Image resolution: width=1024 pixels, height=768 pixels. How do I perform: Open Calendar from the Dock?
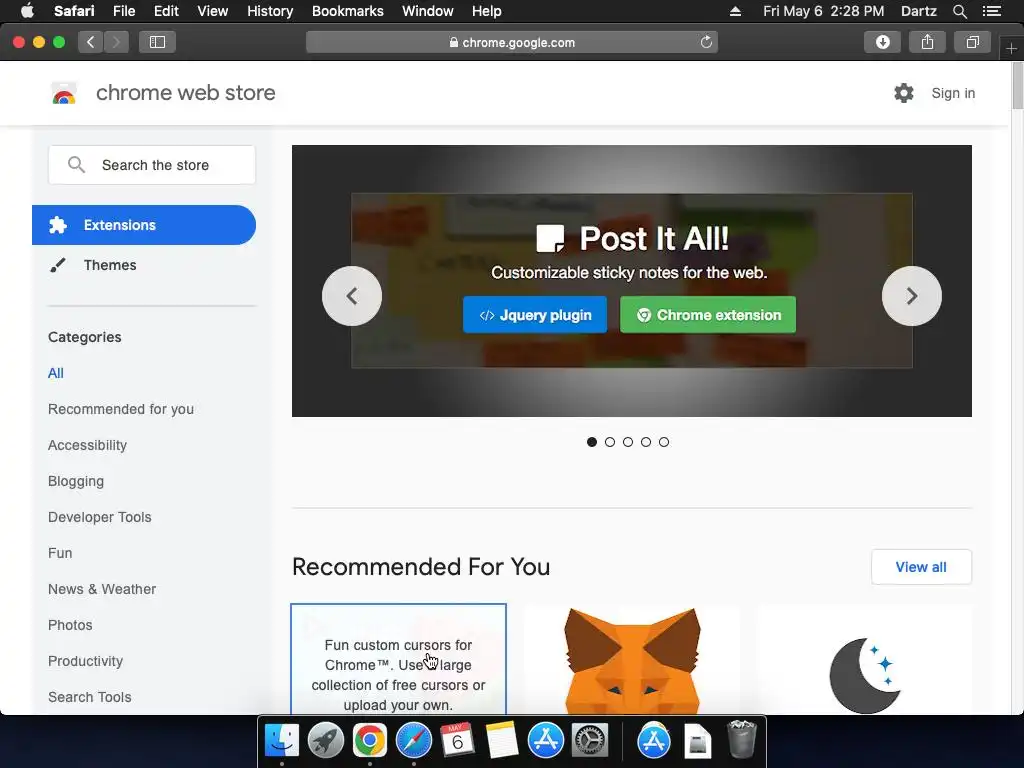pyautogui.click(x=457, y=741)
